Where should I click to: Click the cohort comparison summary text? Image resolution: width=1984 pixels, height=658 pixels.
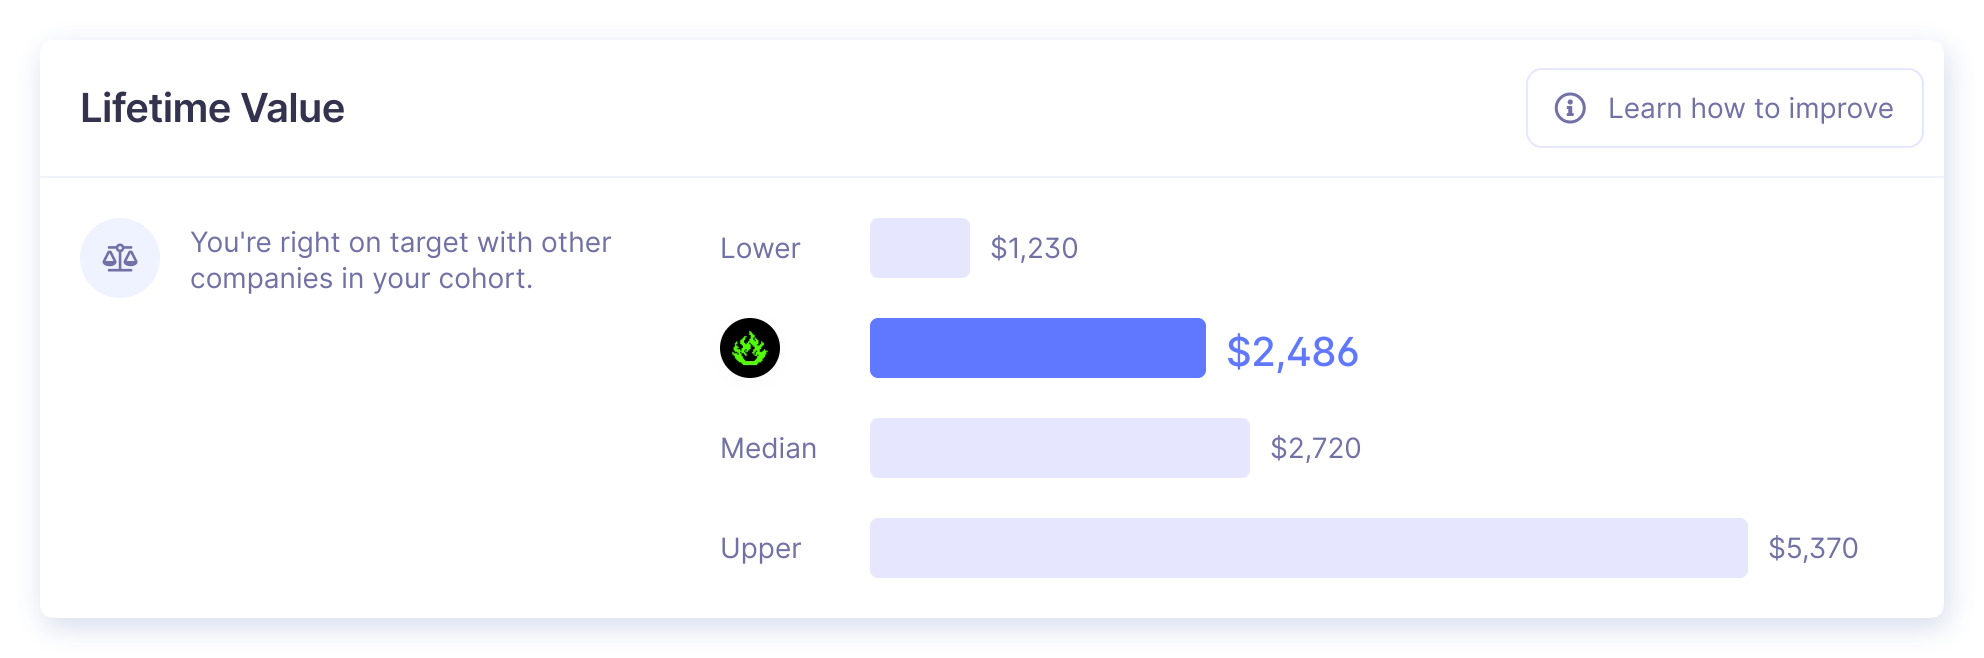[x=400, y=260]
